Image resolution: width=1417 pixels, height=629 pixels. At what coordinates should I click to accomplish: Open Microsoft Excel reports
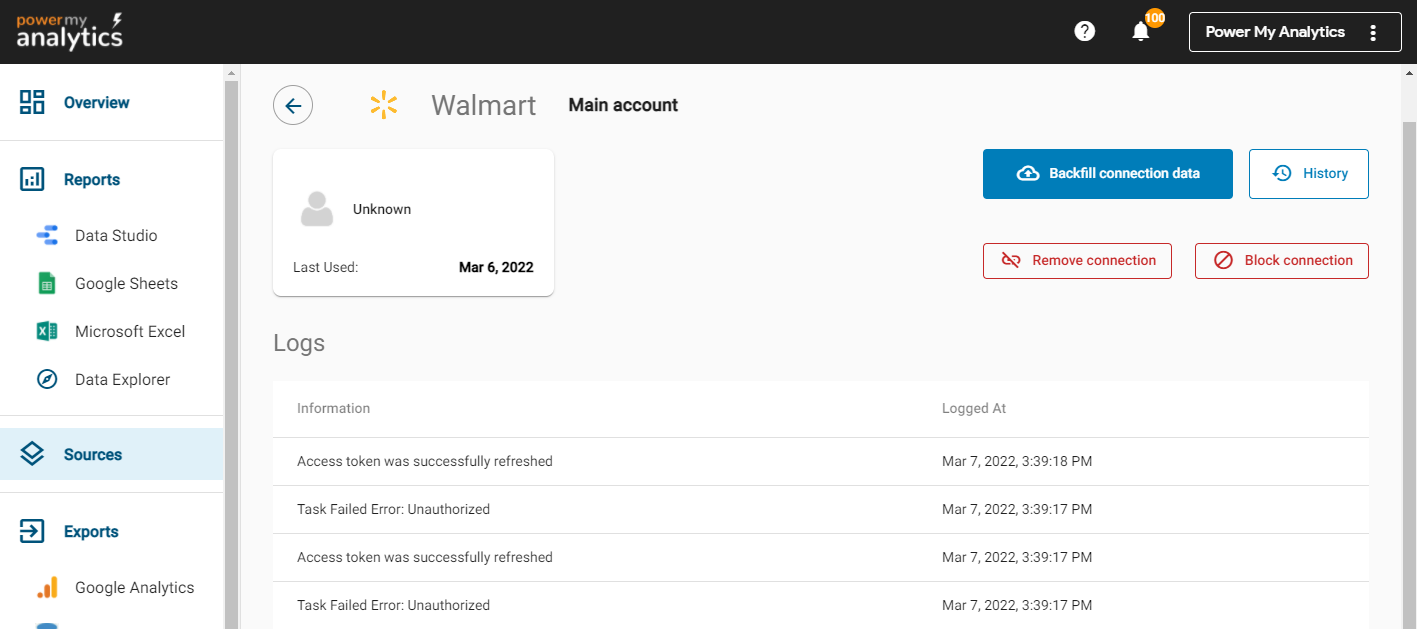coord(129,332)
